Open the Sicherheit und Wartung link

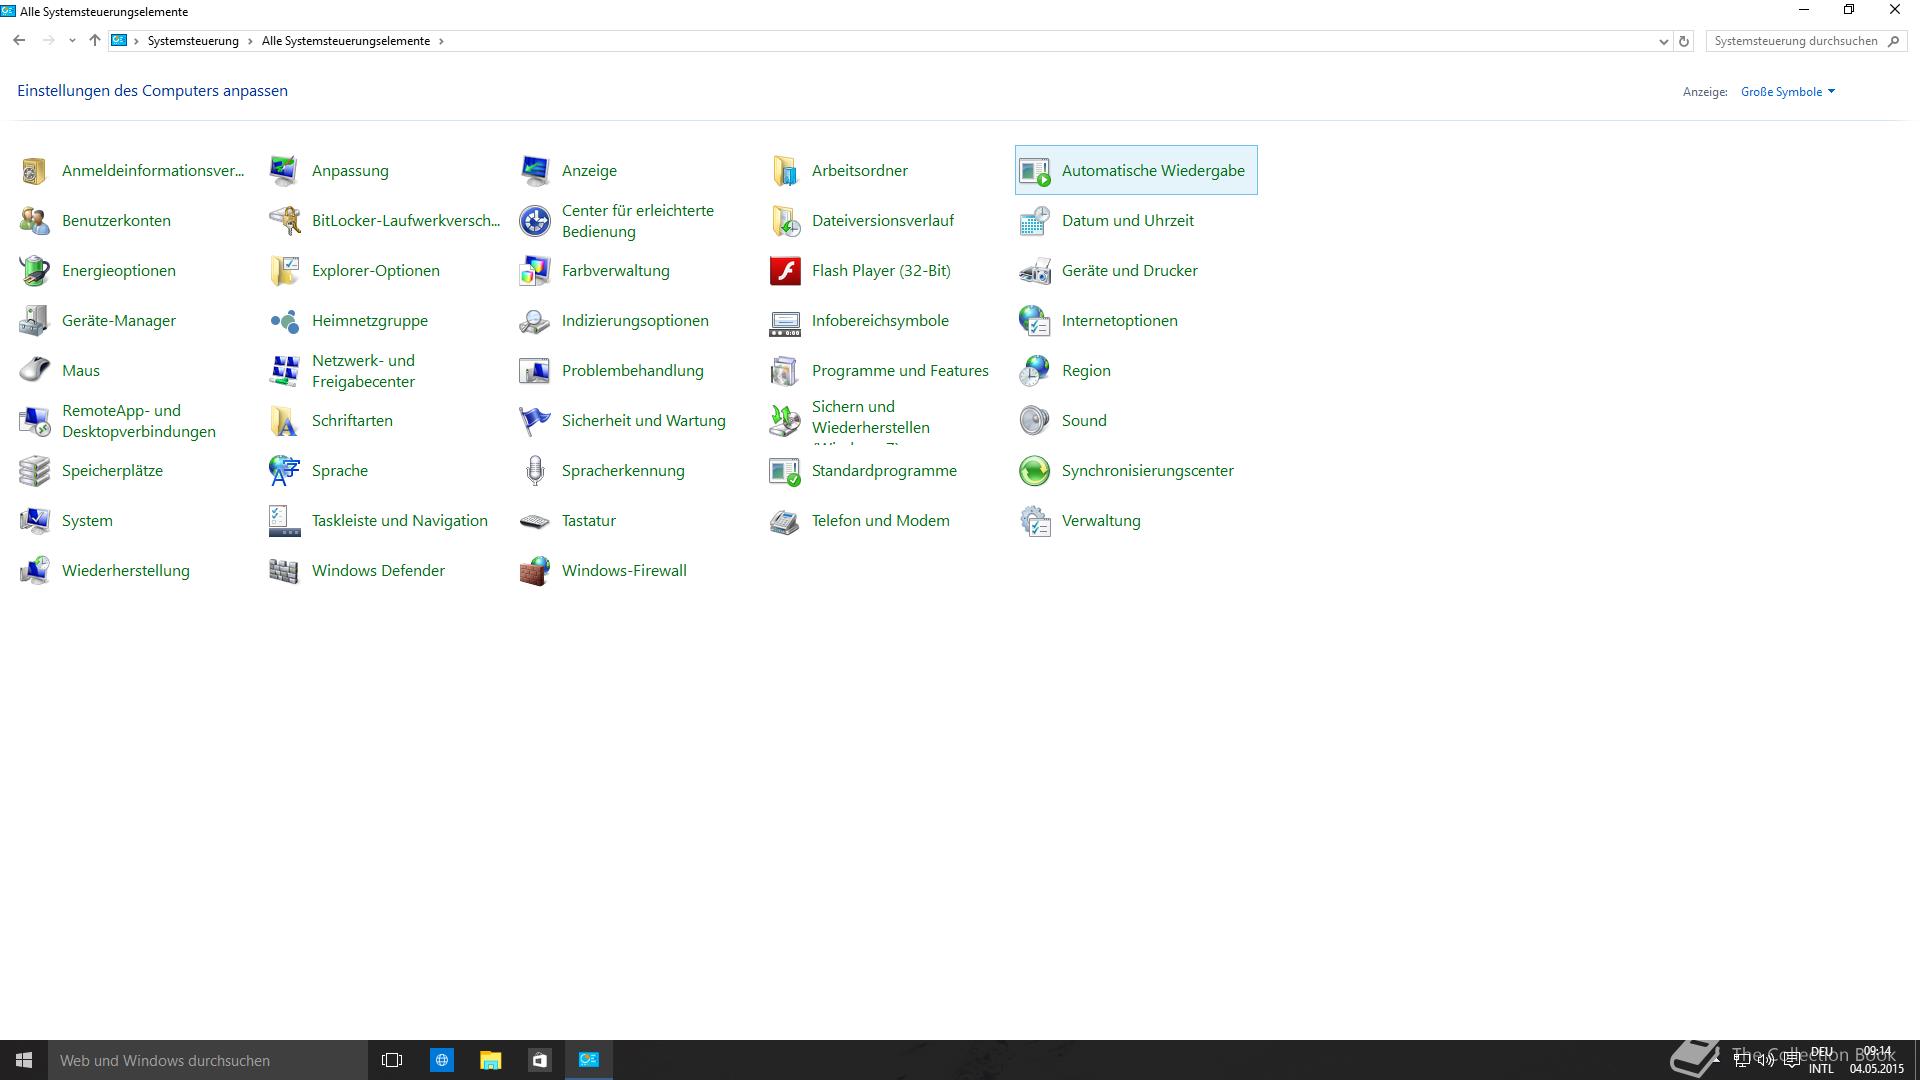[x=644, y=421]
